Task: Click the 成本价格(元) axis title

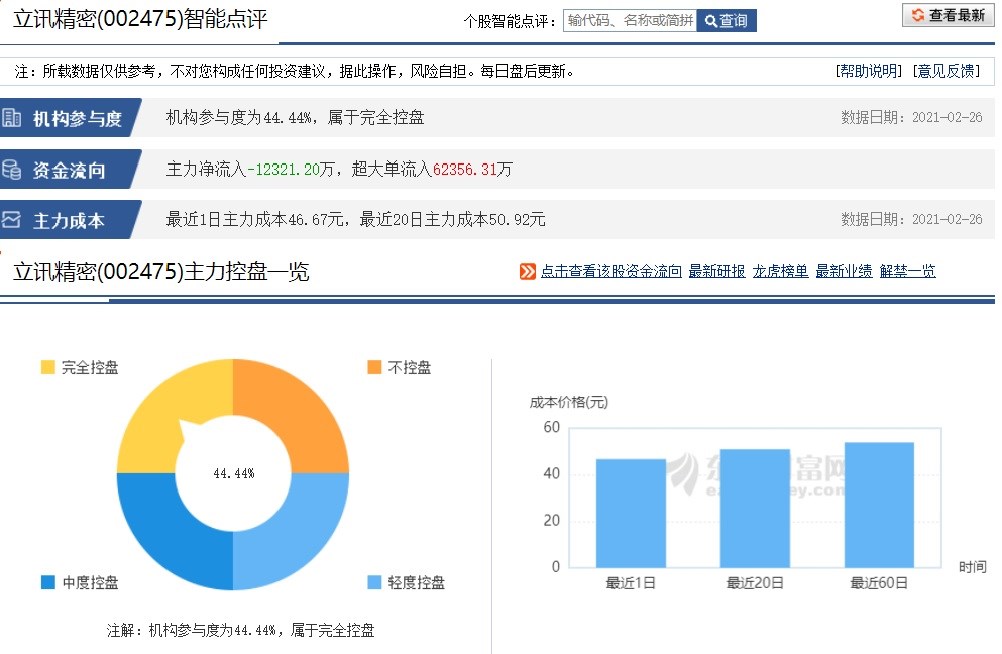Action: point(569,402)
